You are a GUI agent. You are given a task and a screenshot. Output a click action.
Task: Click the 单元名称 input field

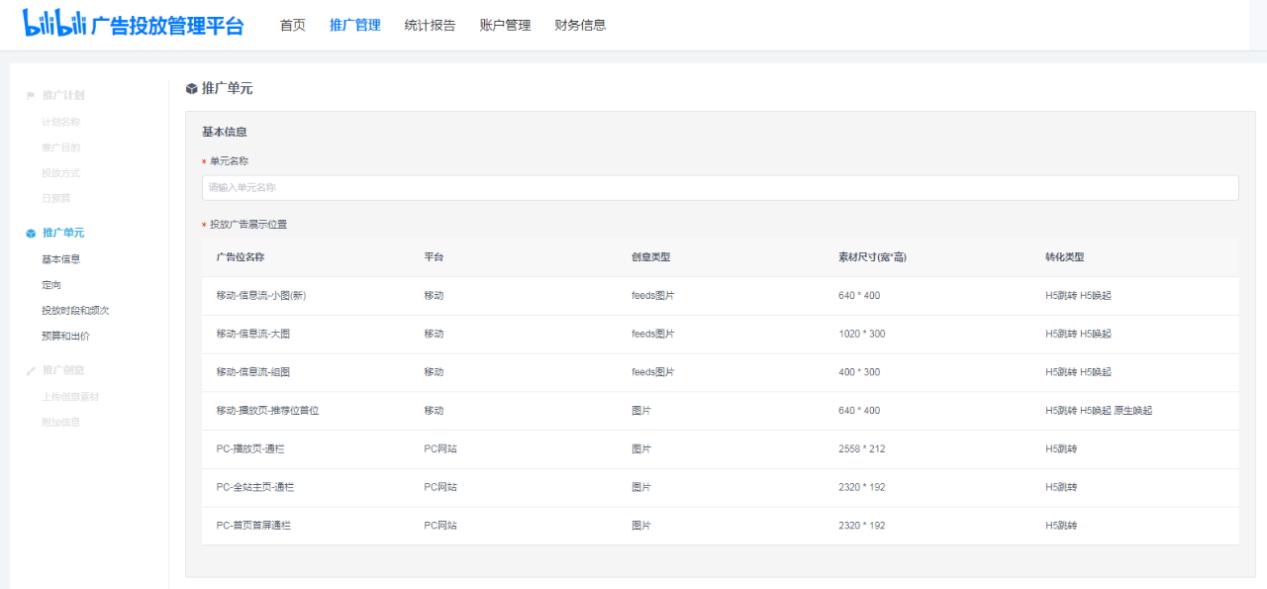click(720, 187)
